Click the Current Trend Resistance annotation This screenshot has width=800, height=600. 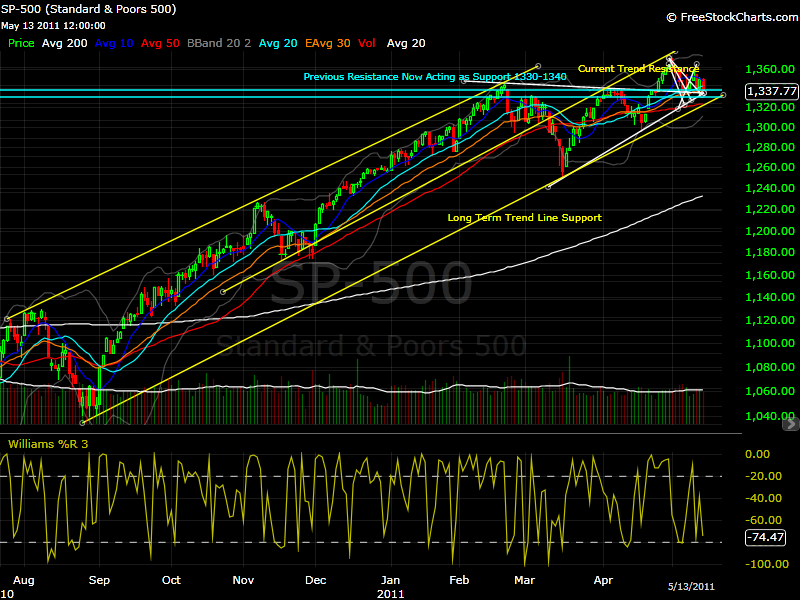[638, 68]
